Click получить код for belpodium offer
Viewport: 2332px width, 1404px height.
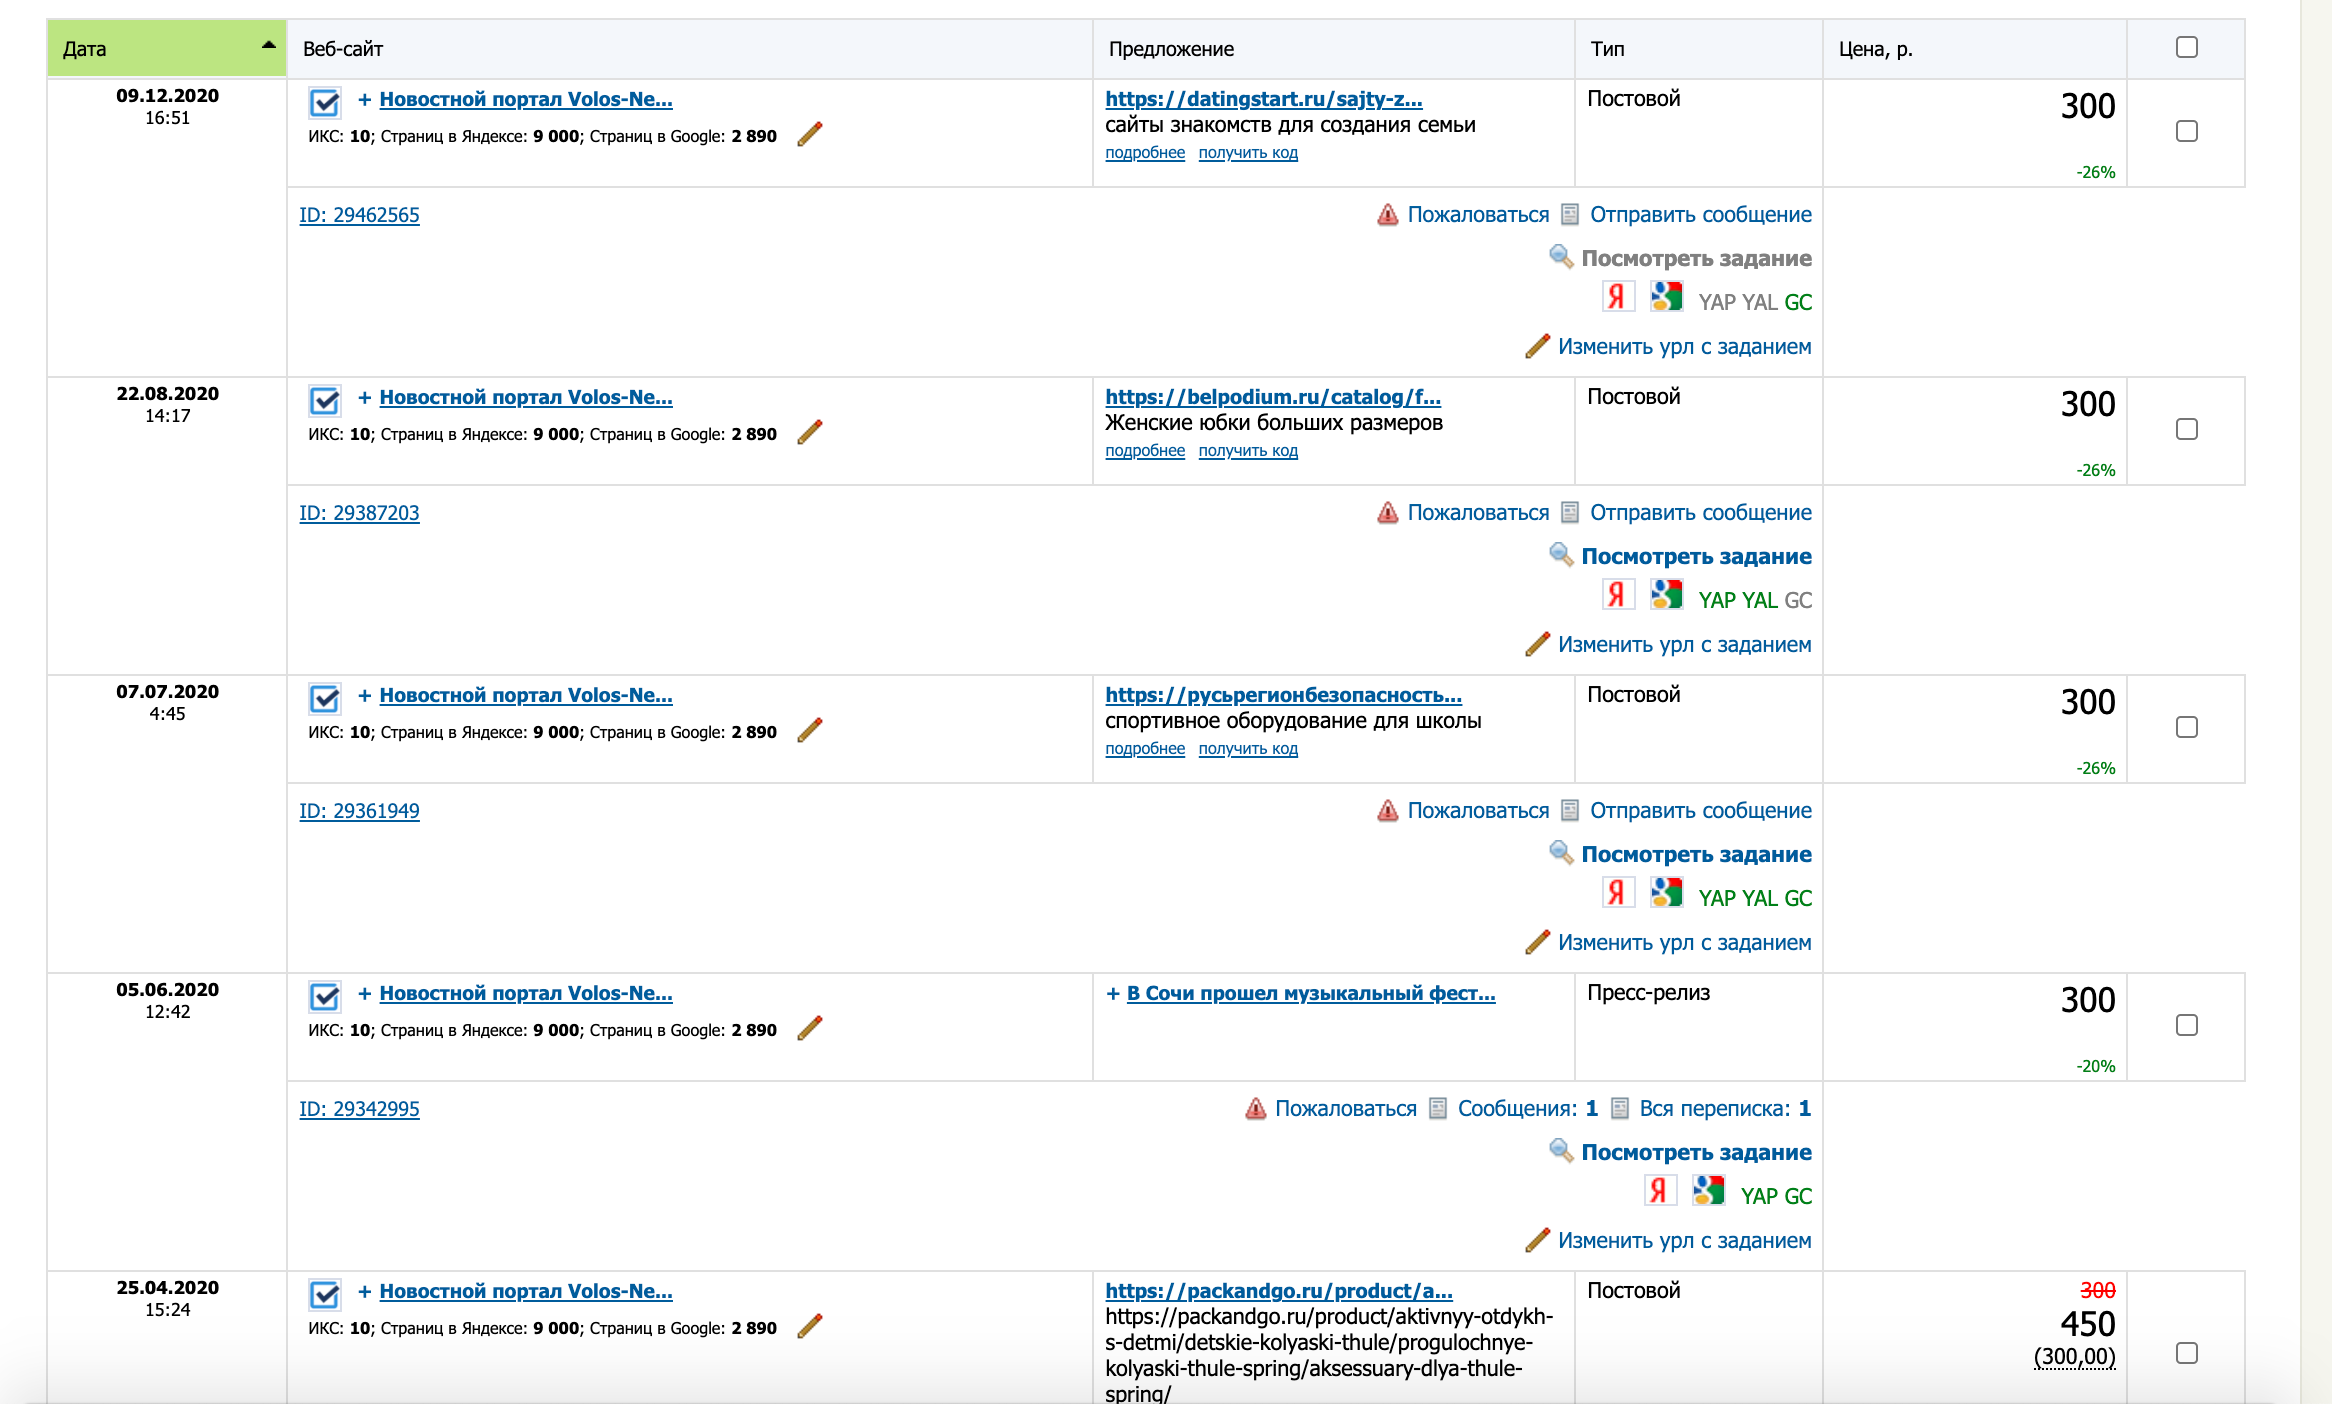click(x=1248, y=451)
